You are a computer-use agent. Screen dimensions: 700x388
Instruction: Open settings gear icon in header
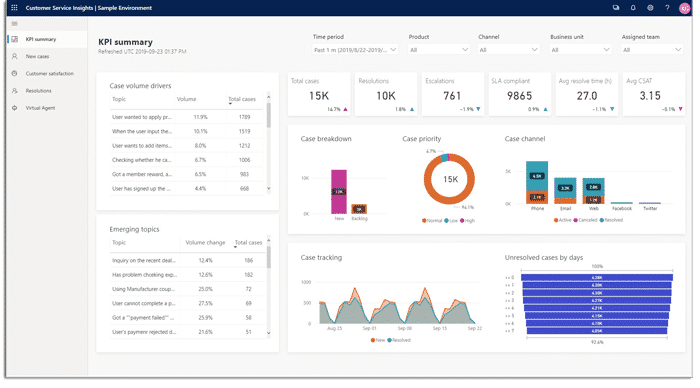pyautogui.click(x=650, y=8)
